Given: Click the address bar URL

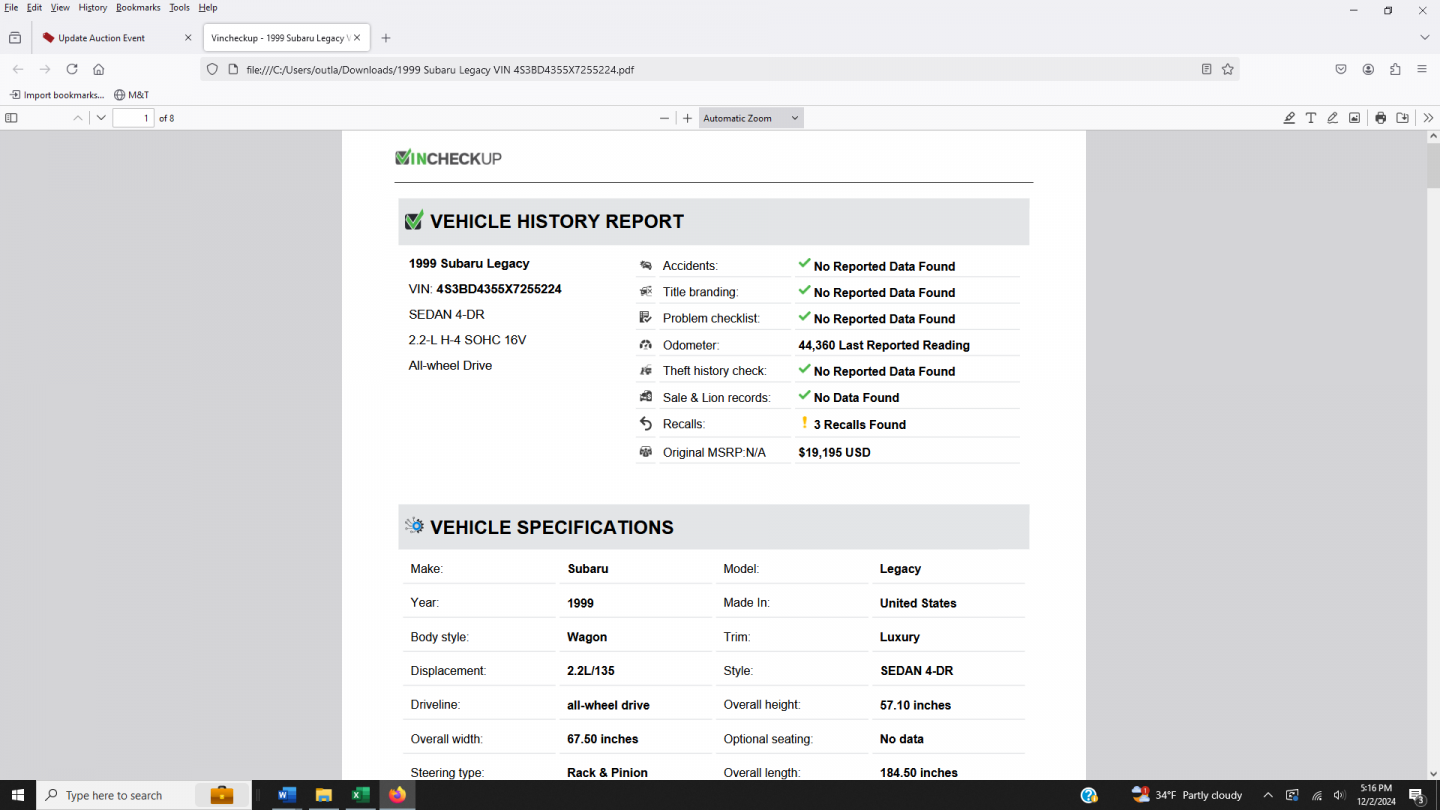Looking at the screenshot, I should (x=440, y=70).
